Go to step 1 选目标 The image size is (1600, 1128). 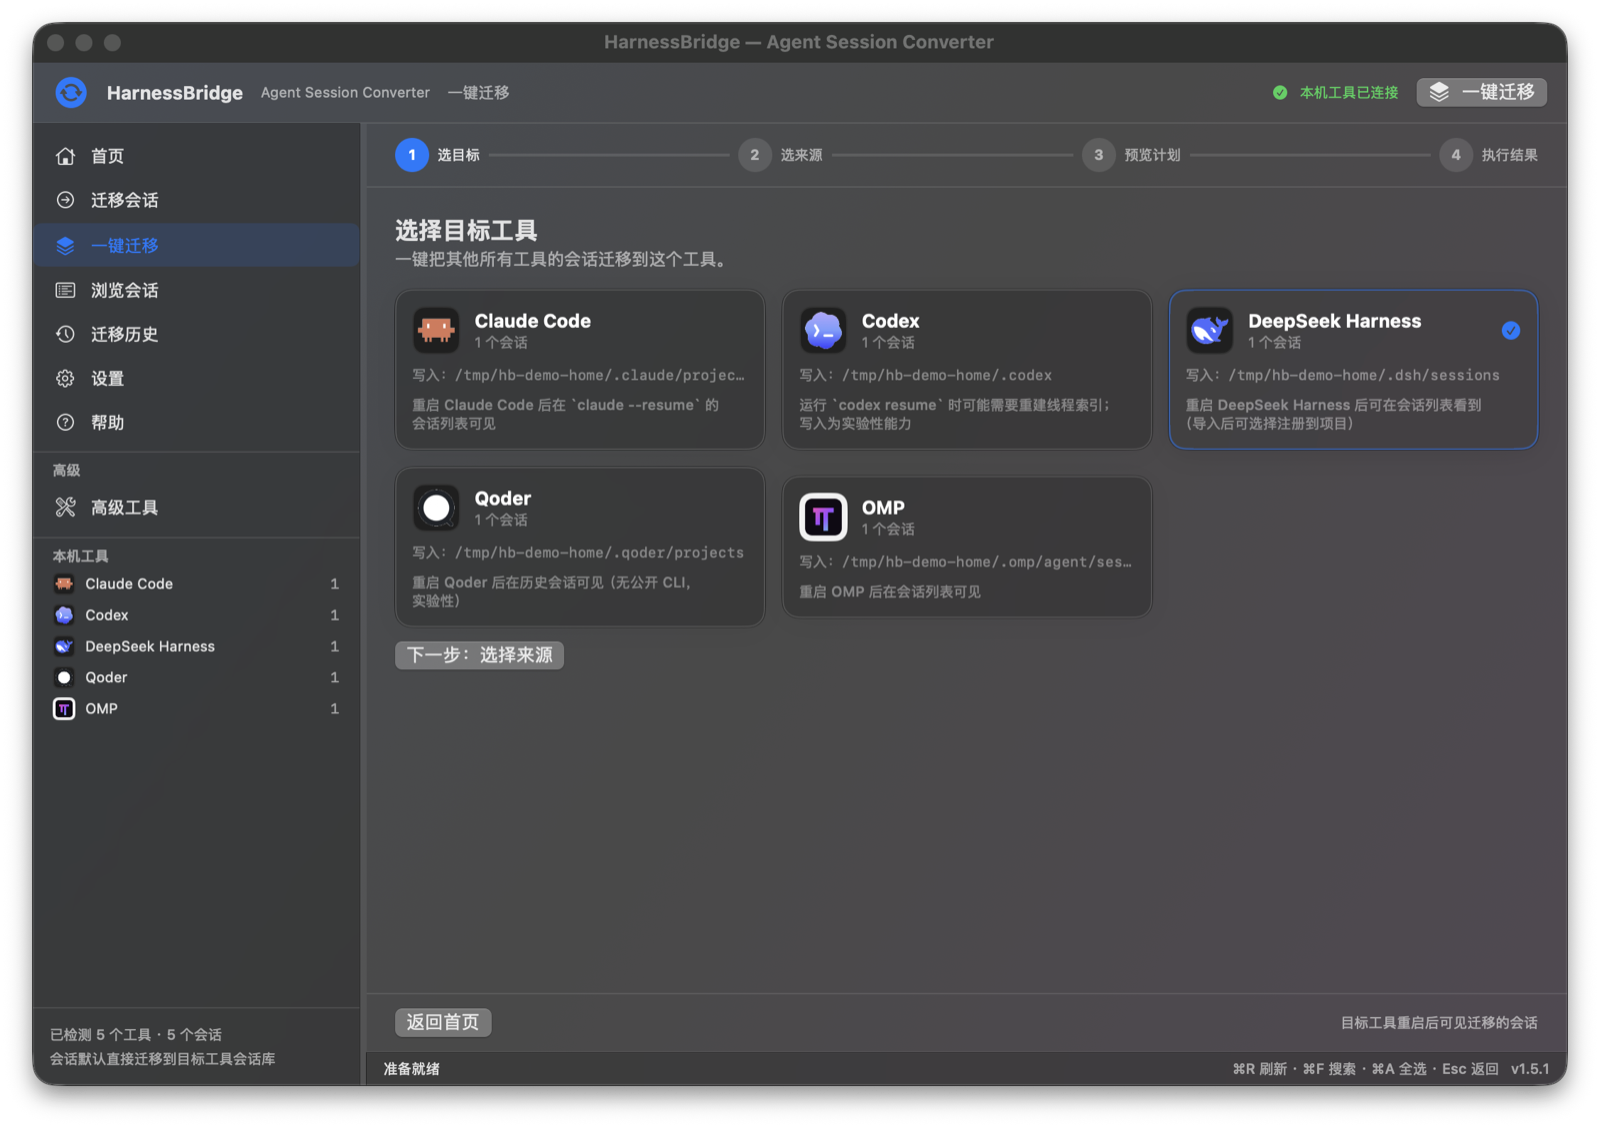pos(438,155)
